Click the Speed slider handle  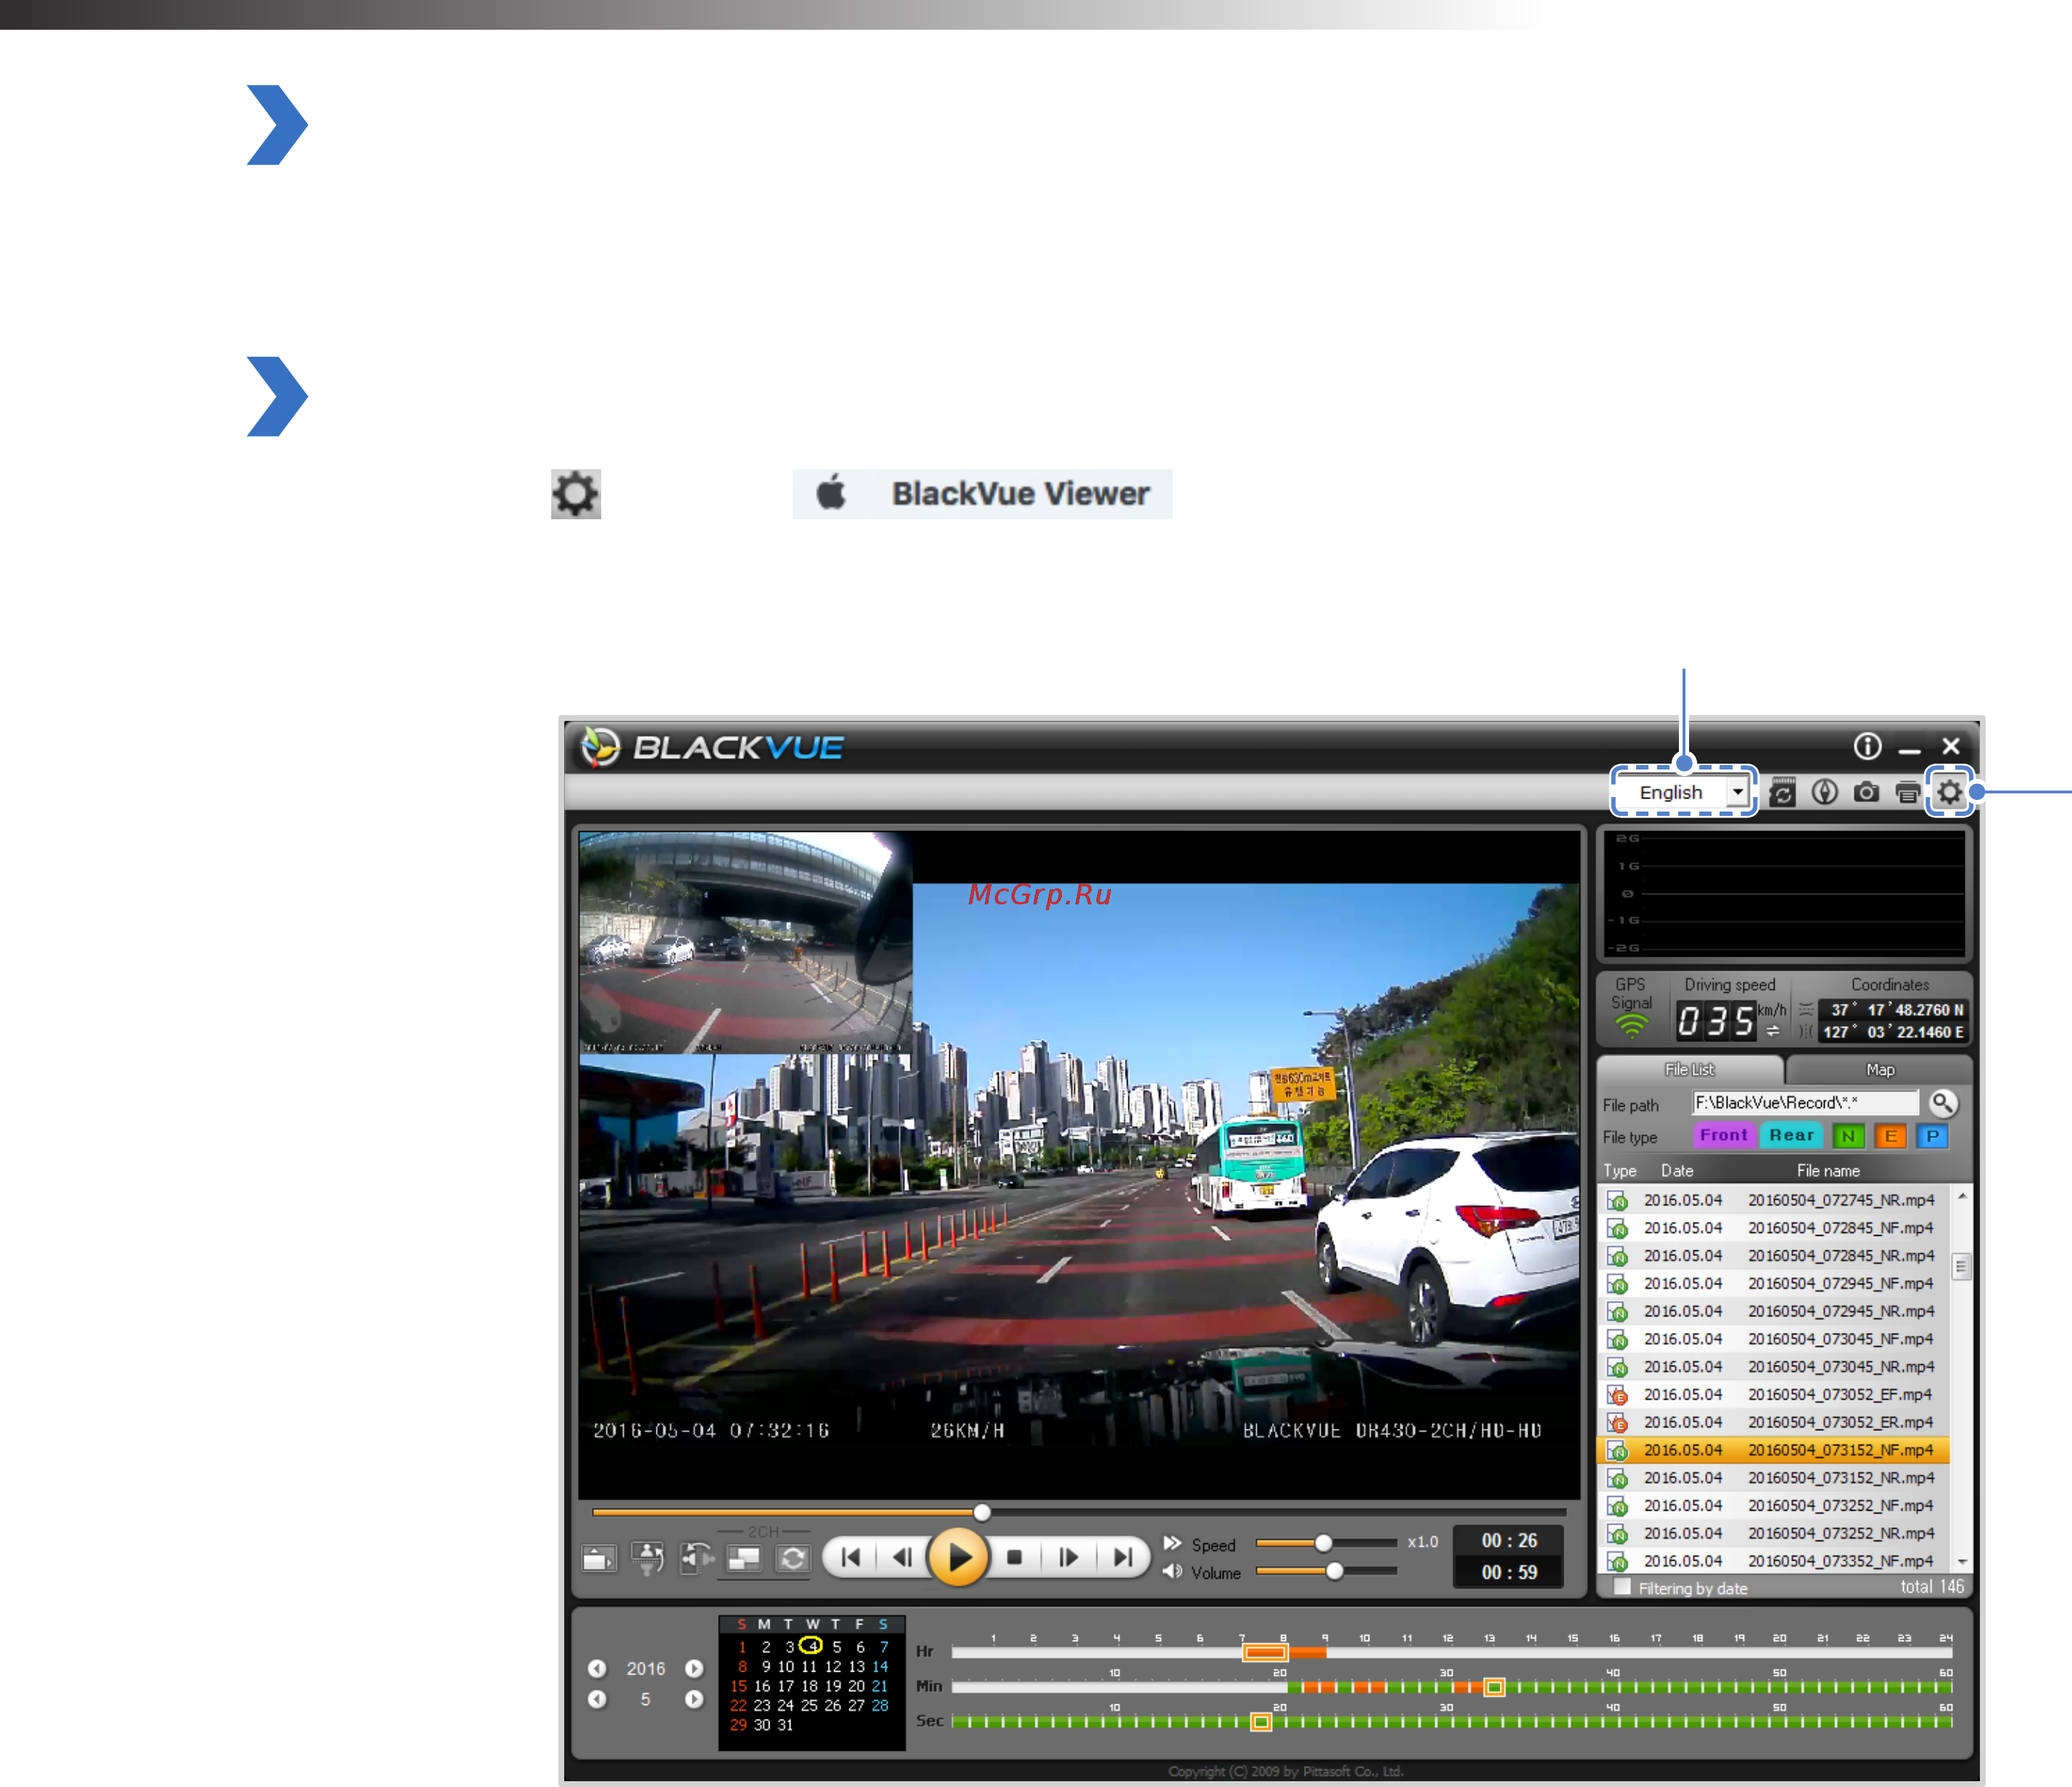[x=1323, y=1543]
